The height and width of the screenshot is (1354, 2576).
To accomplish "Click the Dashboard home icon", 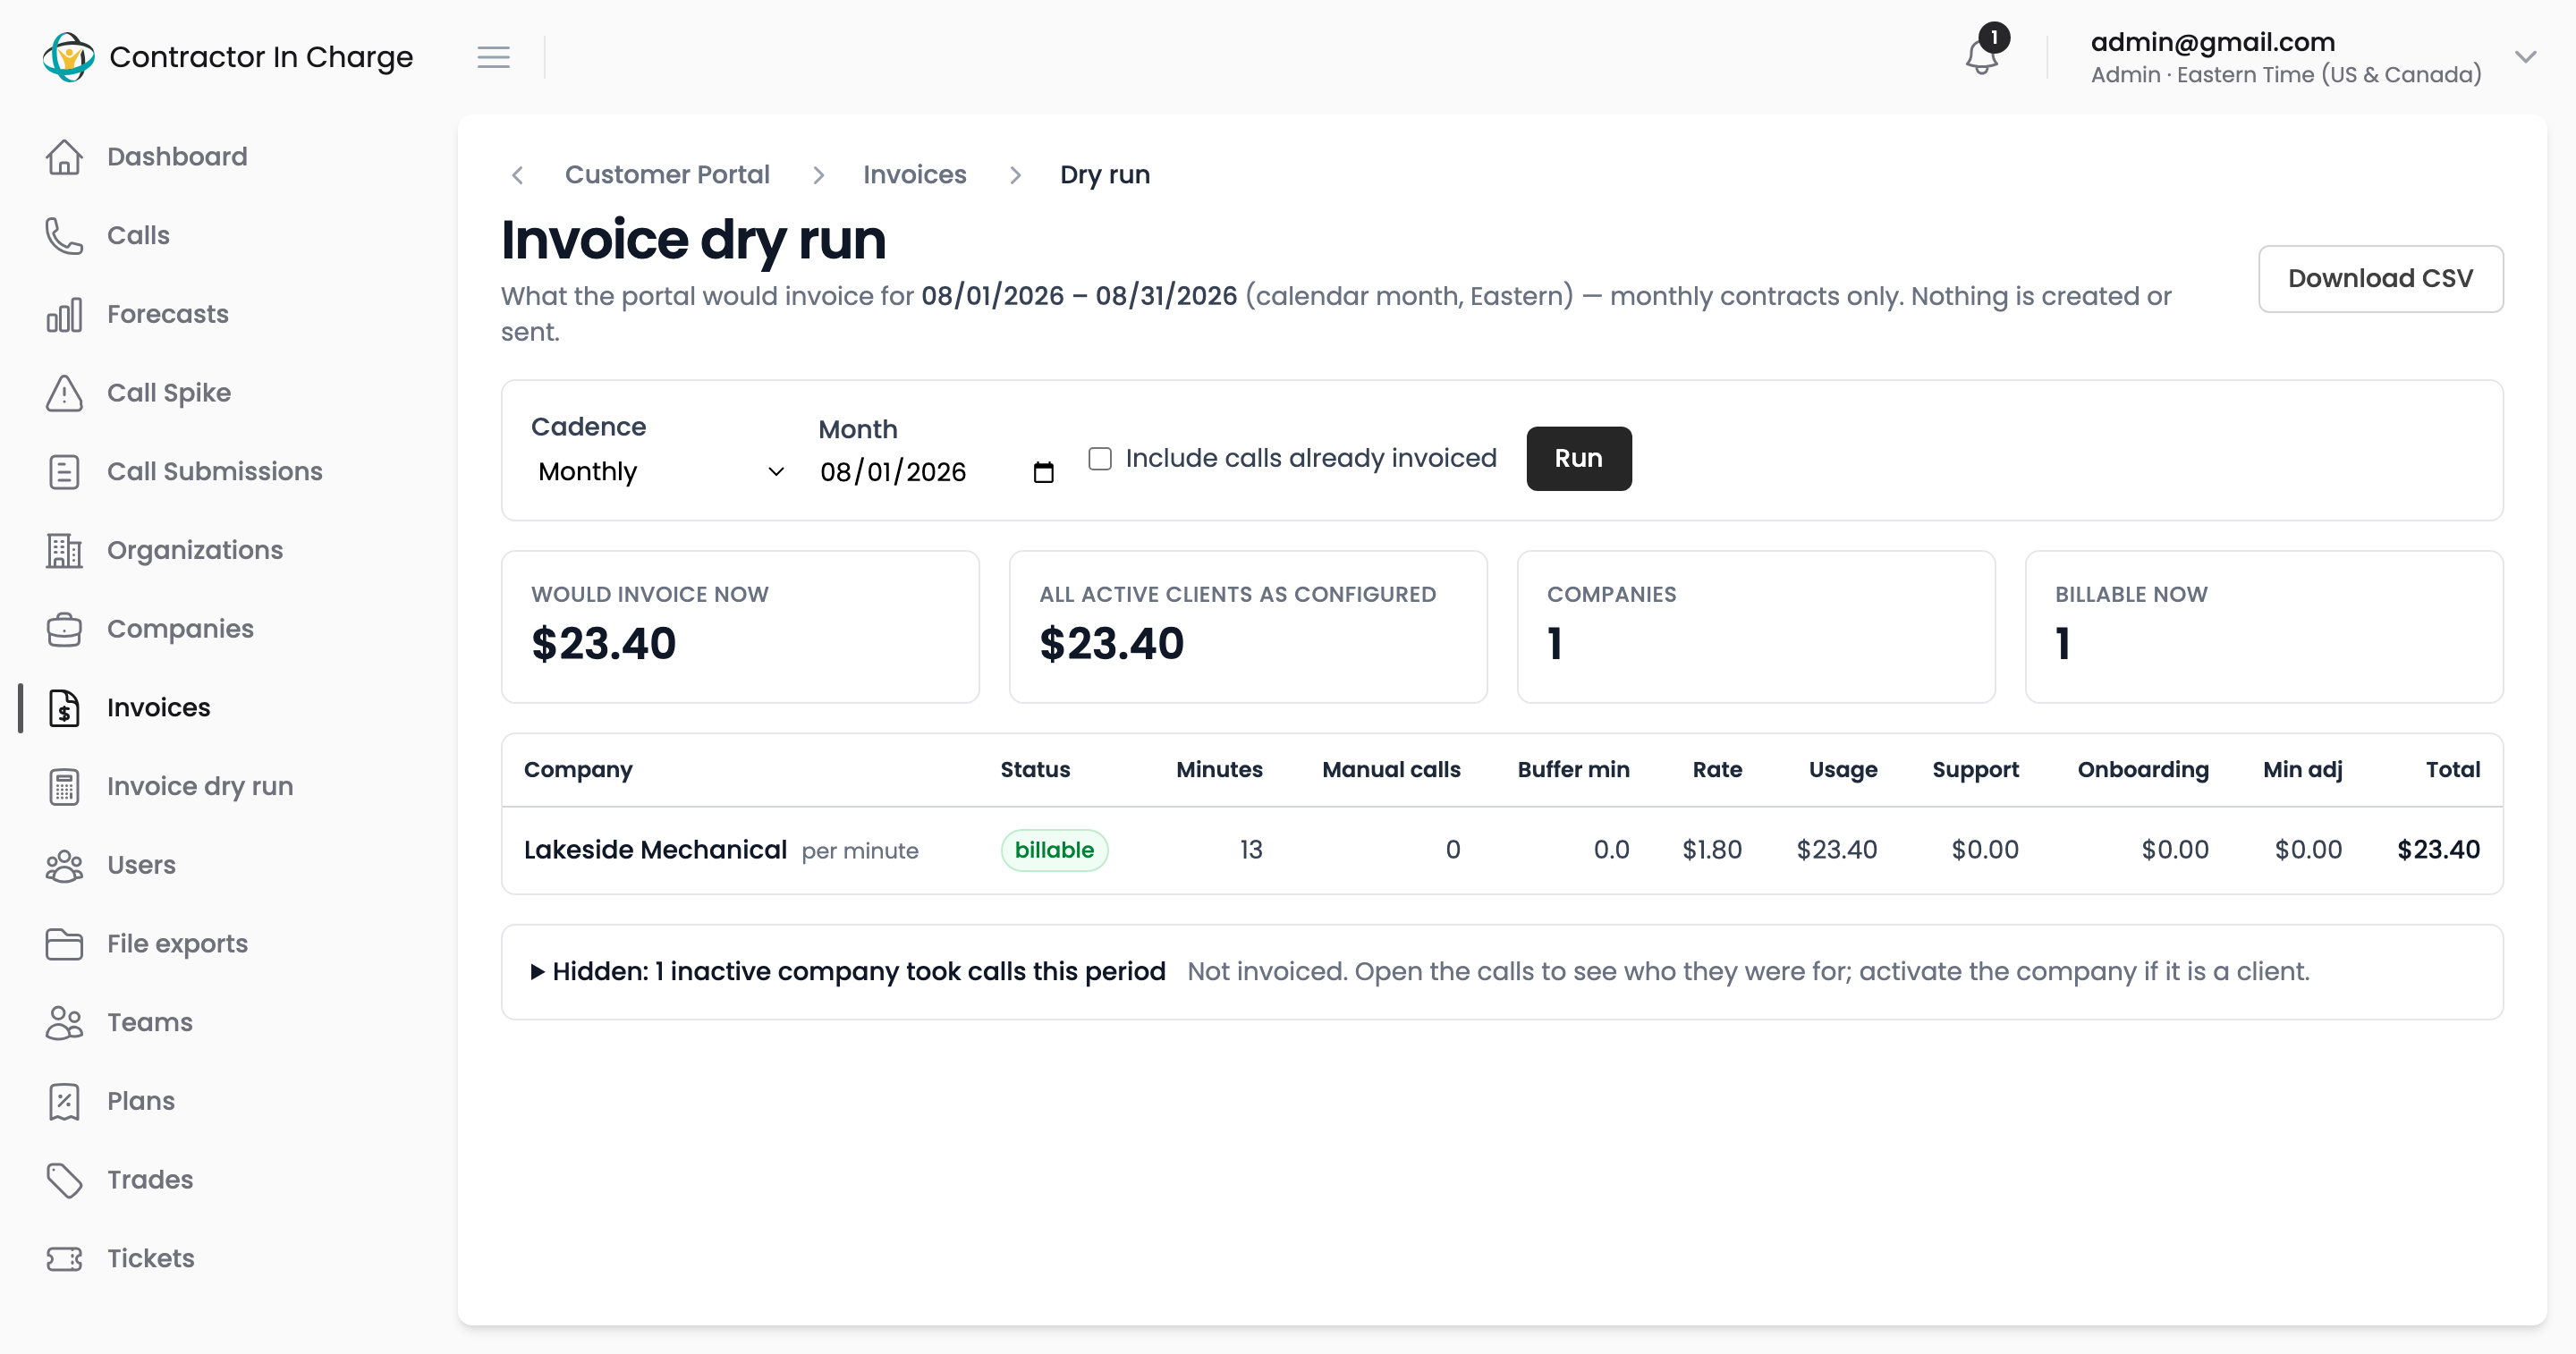I will pyautogui.click(x=64, y=157).
